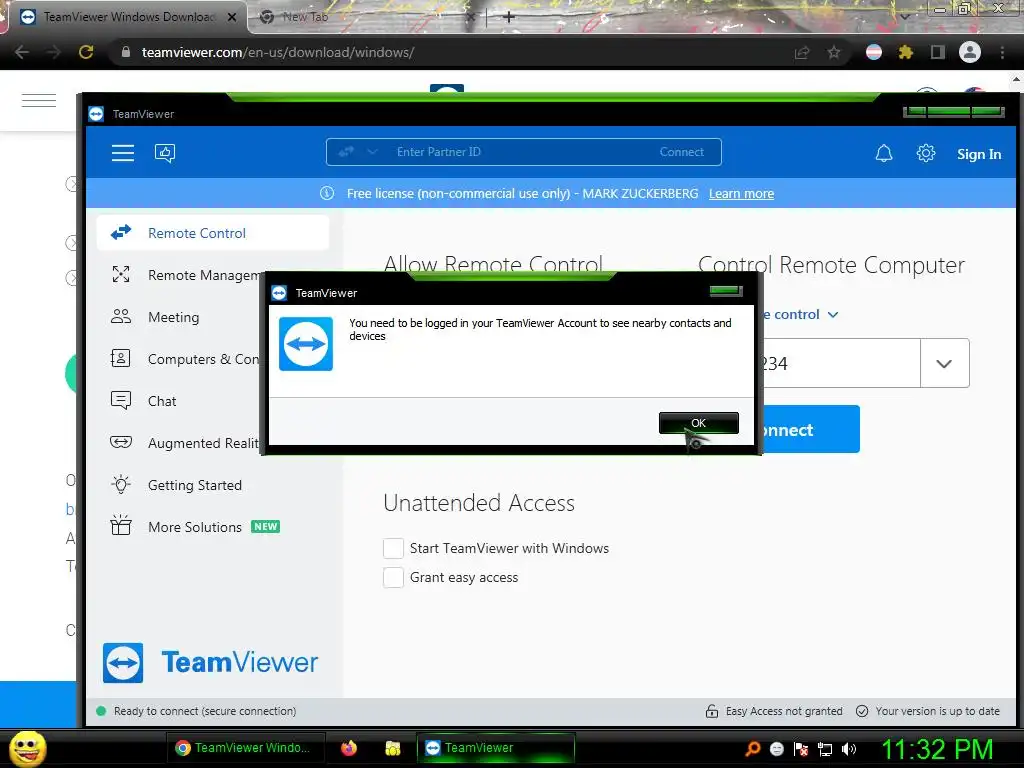1024x768 pixels.
Task: Open the file explorer taskbar icon
Action: click(392, 748)
